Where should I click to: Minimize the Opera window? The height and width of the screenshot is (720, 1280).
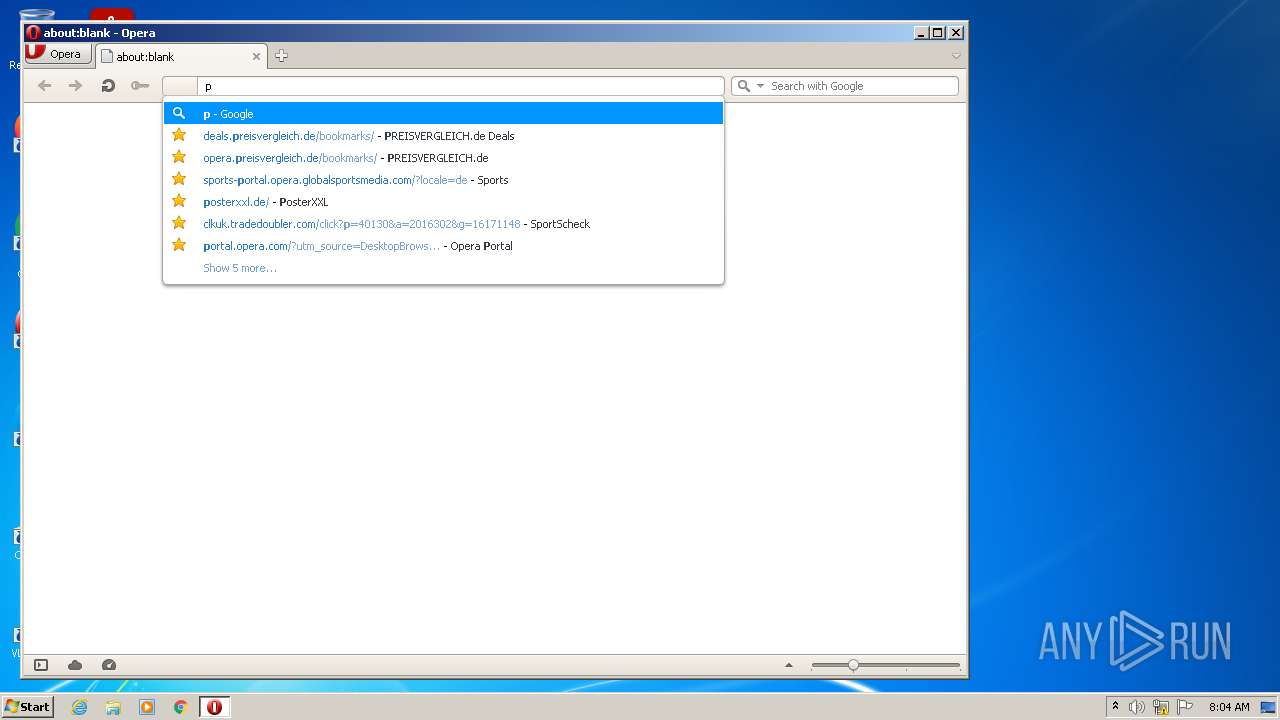pyautogui.click(x=921, y=33)
